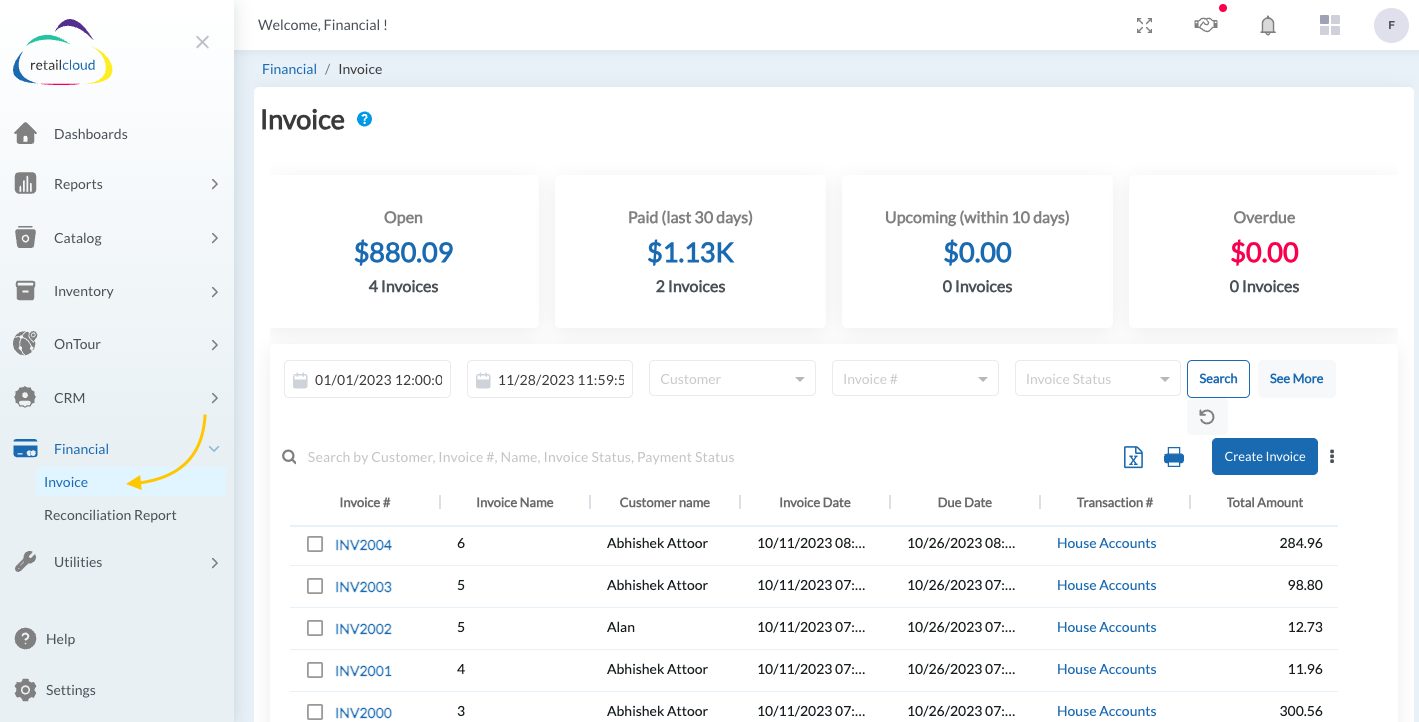Go to Financial in the breadcrumb

click(x=289, y=68)
